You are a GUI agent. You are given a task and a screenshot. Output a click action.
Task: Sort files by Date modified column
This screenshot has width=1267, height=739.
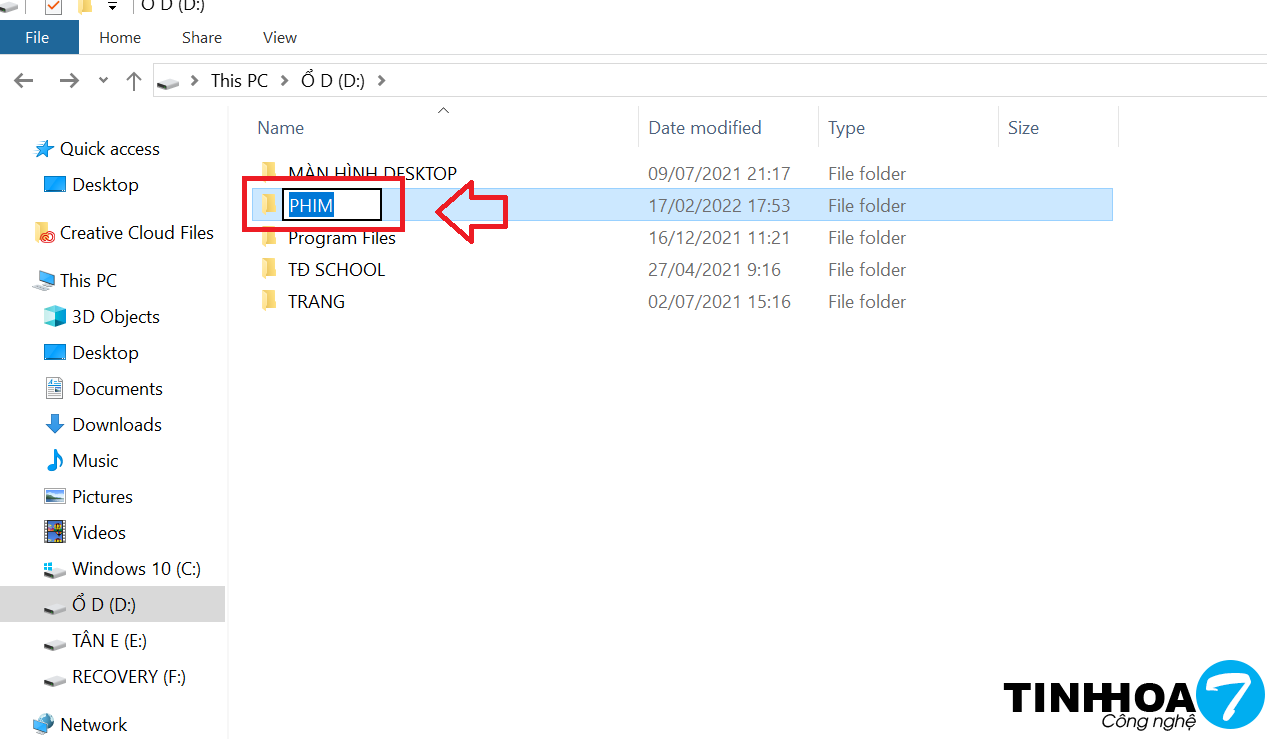[x=704, y=128]
